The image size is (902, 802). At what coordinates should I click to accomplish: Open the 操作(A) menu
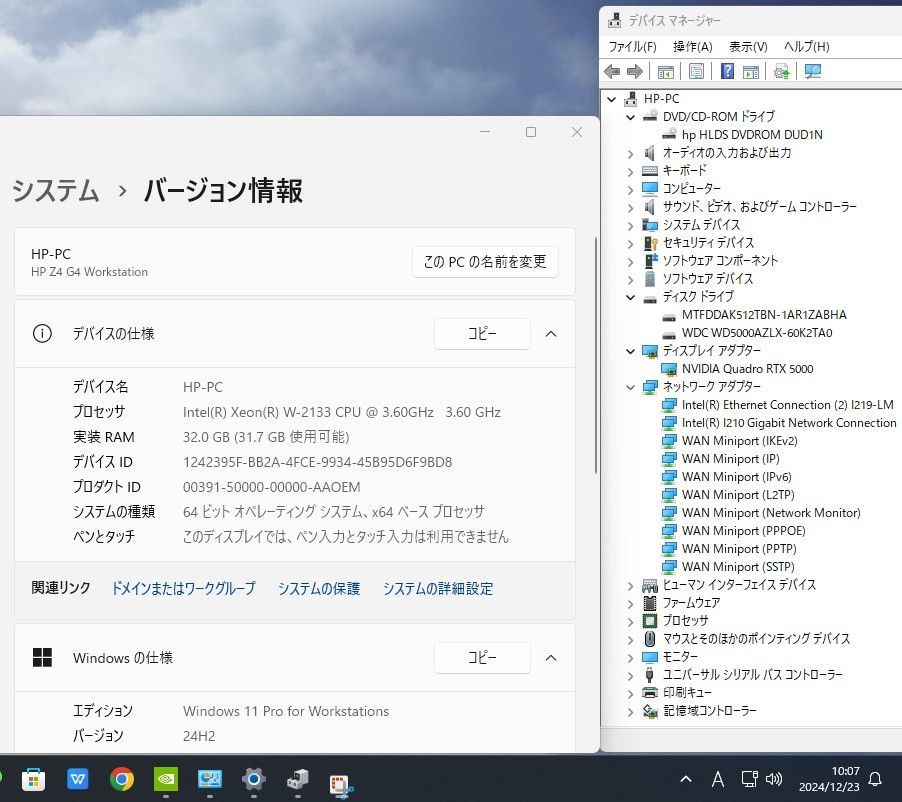coord(692,47)
